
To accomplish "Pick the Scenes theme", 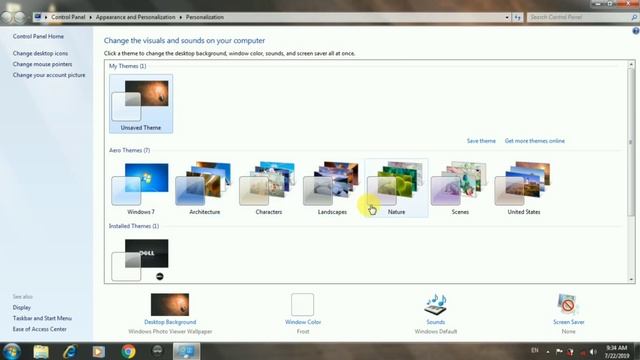I will pos(460,188).
